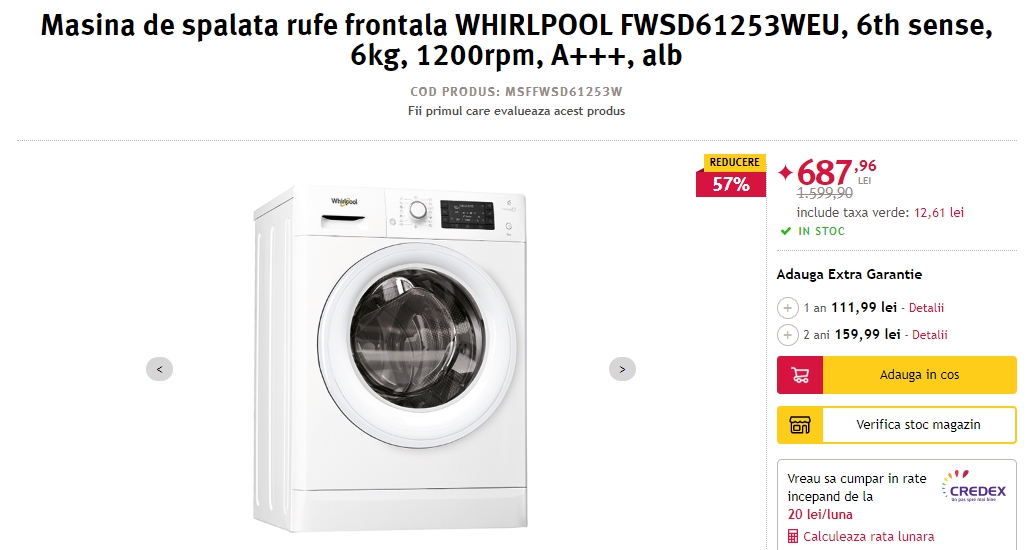1028x550 pixels.
Task: Click the washing machine product image
Action: [x=390, y=357]
